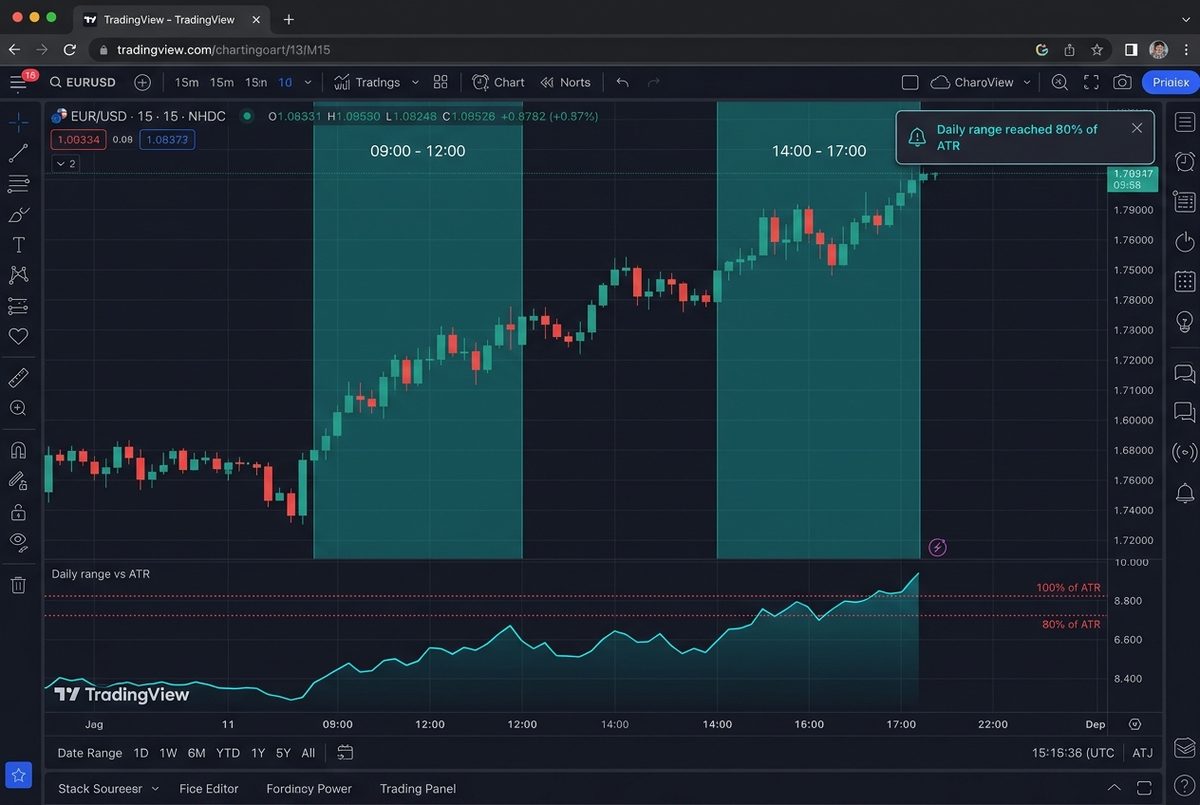Open the alerts clock panel icon
The image size is (1200, 805).
1185,162
